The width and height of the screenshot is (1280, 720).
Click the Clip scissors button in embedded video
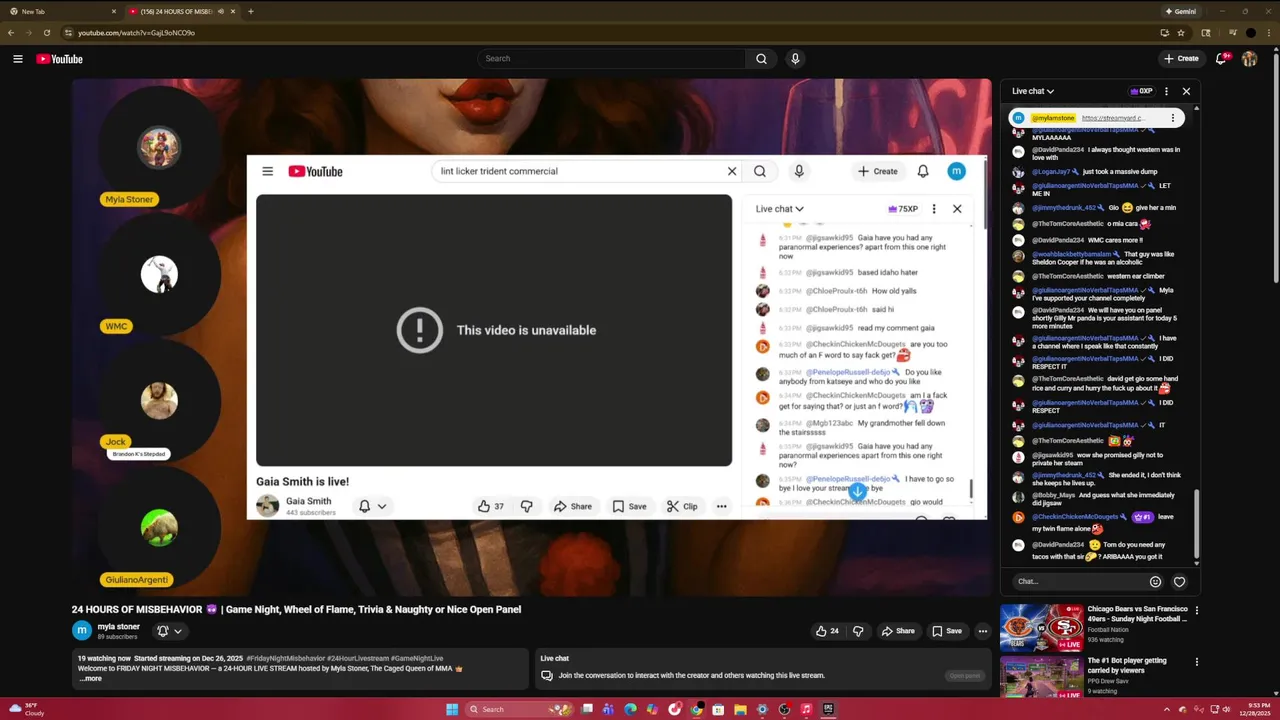pos(682,506)
